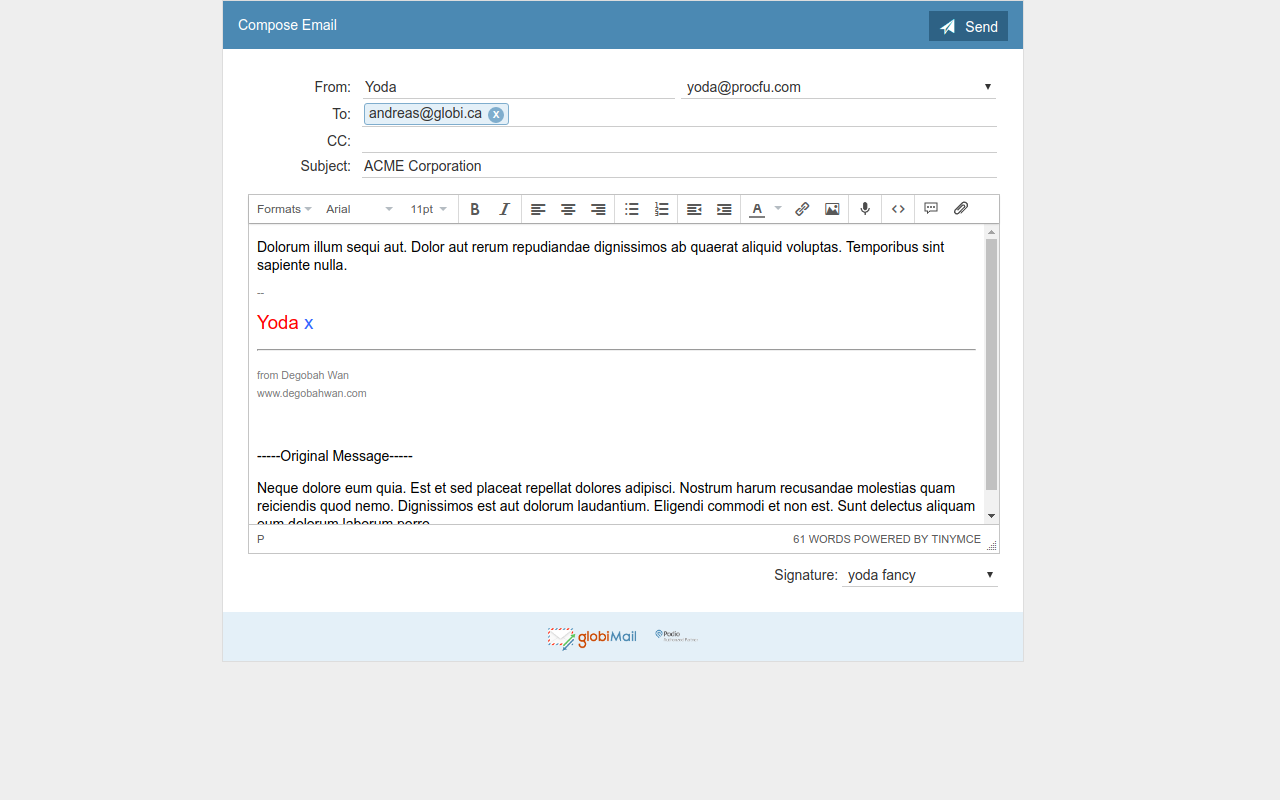Click the From name field with Yoda
The image size is (1280, 800).
[x=518, y=87]
